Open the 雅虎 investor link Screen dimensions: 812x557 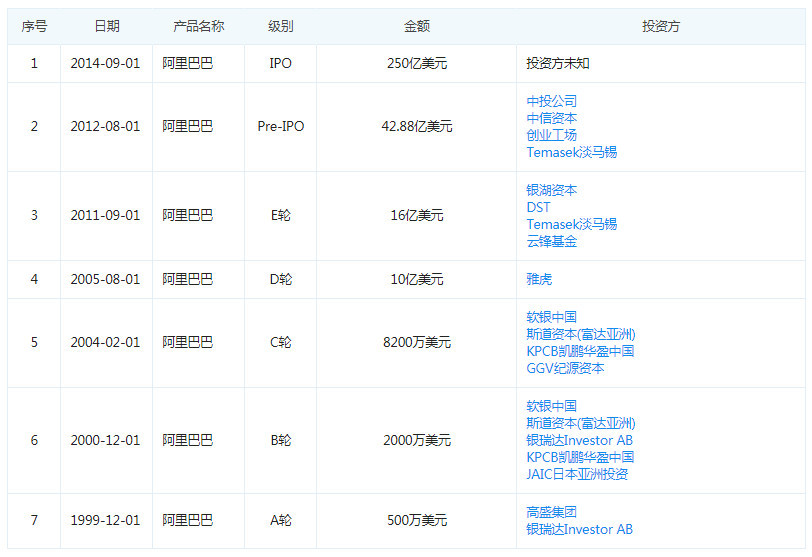click(539, 279)
